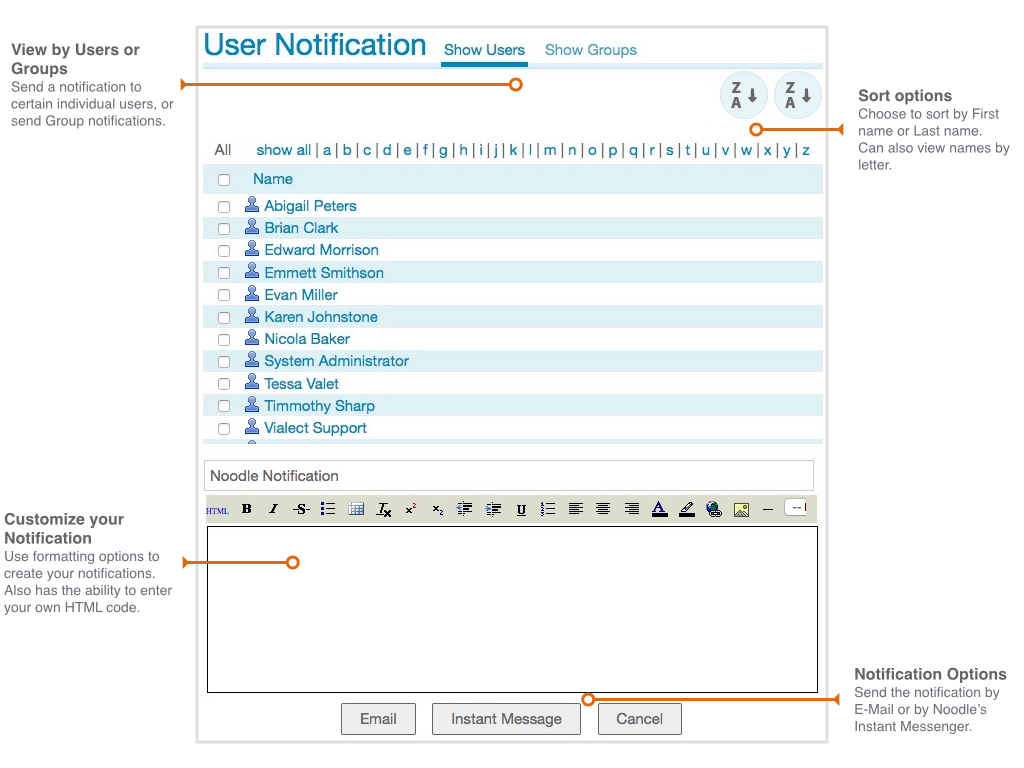Screen dimensions: 1024x768
Task: Open Brian Clark's user link
Action: (x=301, y=228)
